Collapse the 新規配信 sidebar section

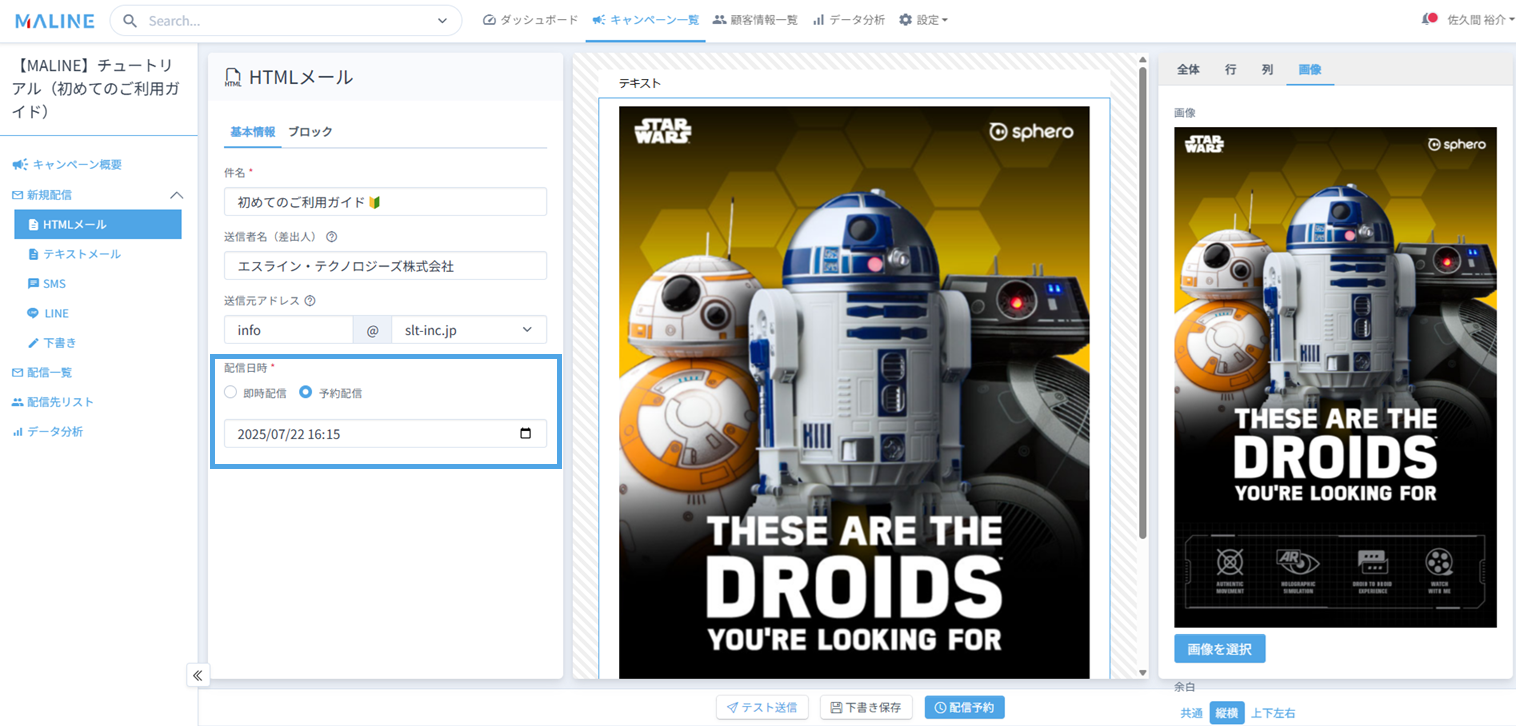click(x=176, y=195)
